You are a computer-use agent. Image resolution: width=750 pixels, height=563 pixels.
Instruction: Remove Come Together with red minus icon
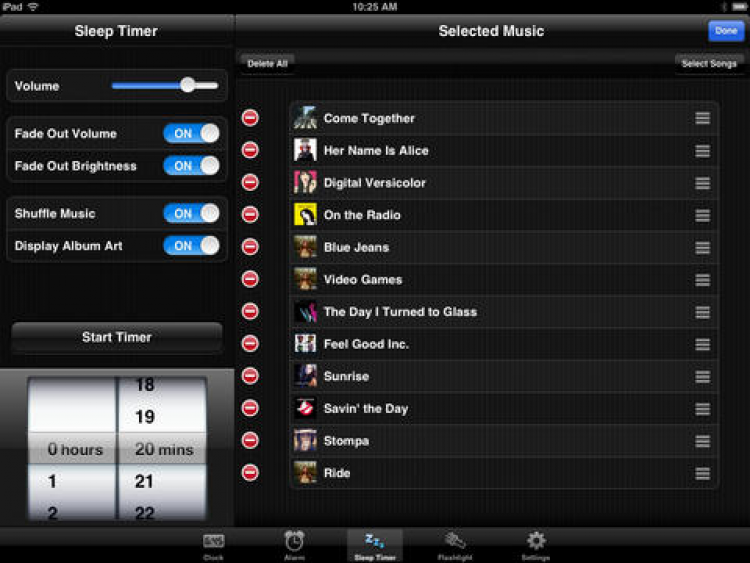(x=250, y=118)
